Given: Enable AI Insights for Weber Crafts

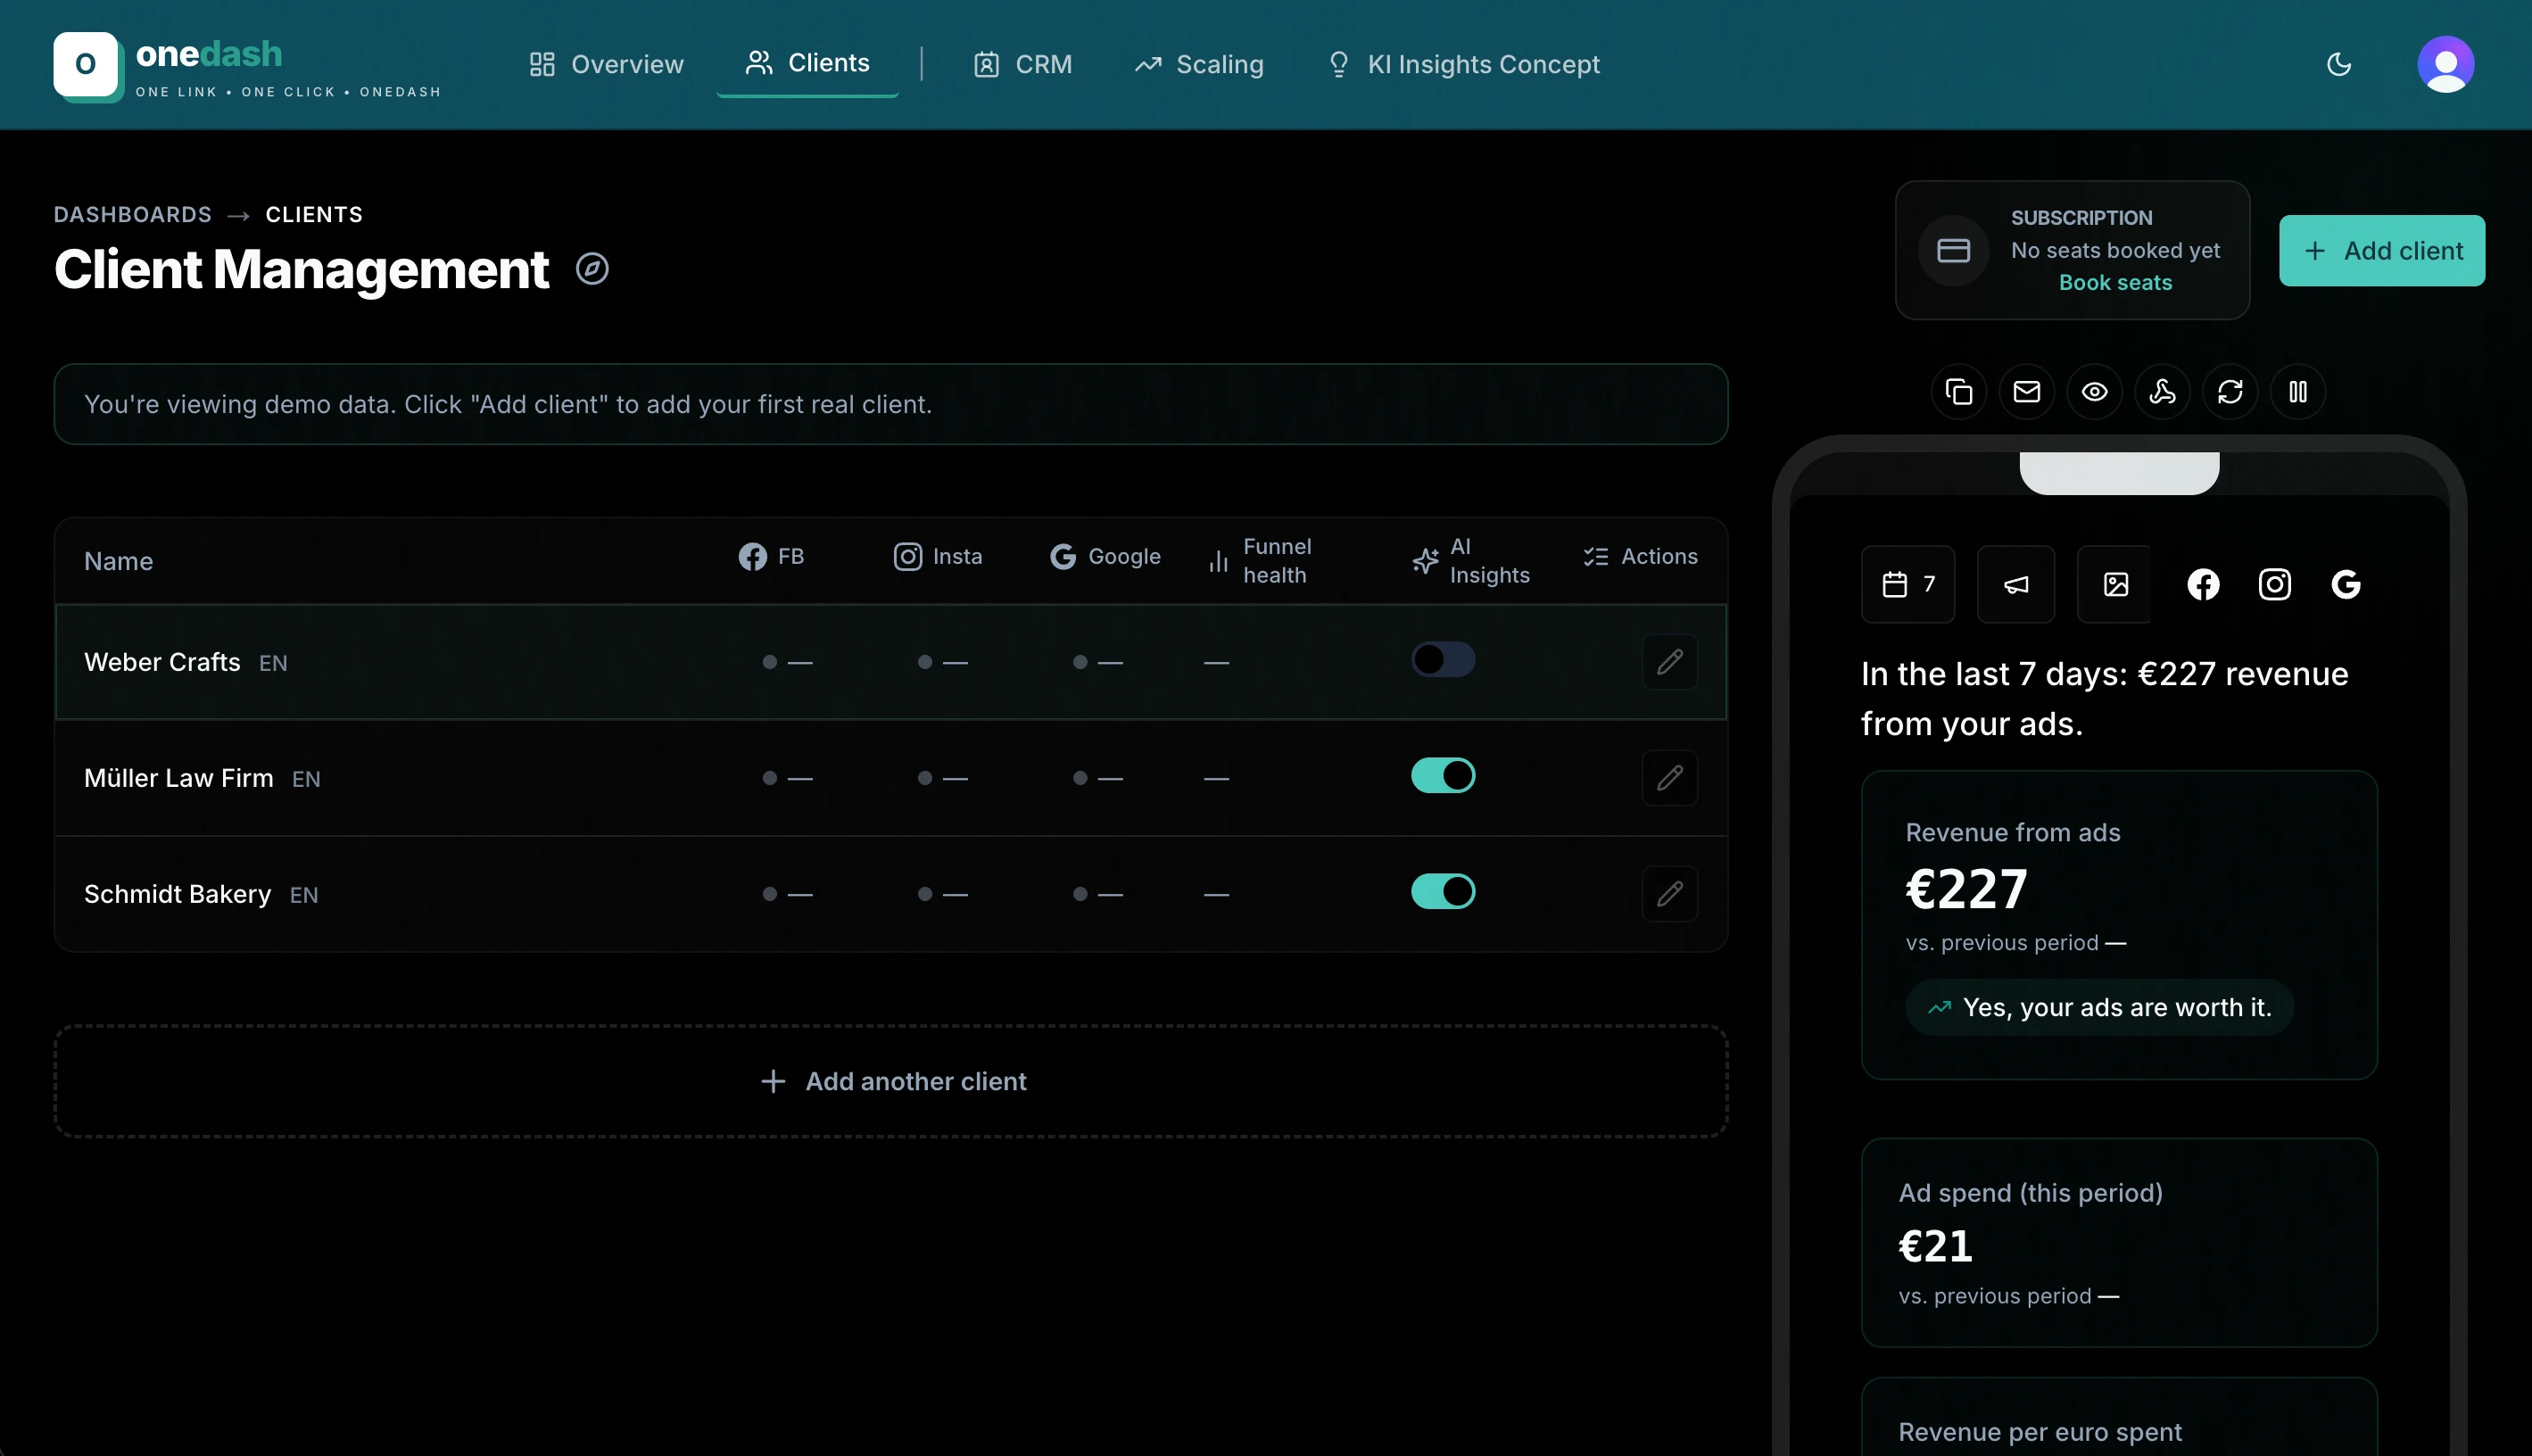Looking at the screenshot, I should [x=1442, y=660].
